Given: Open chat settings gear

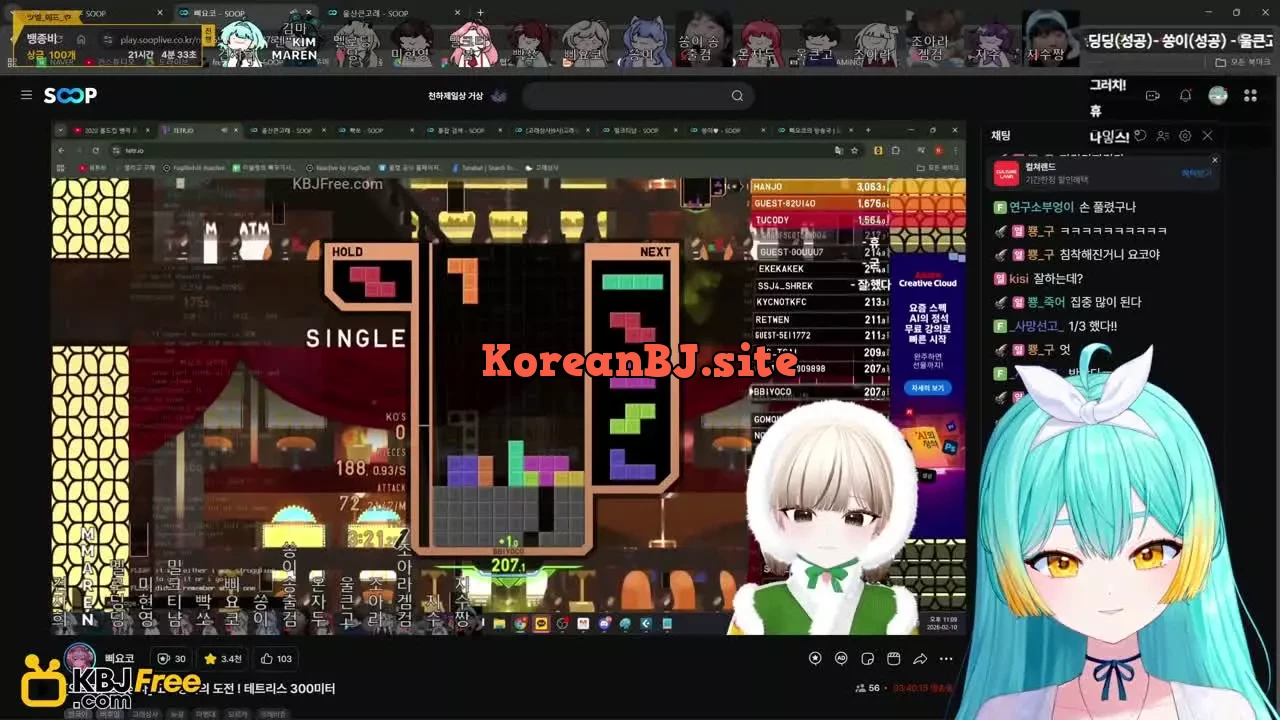Looking at the screenshot, I should click(1185, 136).
